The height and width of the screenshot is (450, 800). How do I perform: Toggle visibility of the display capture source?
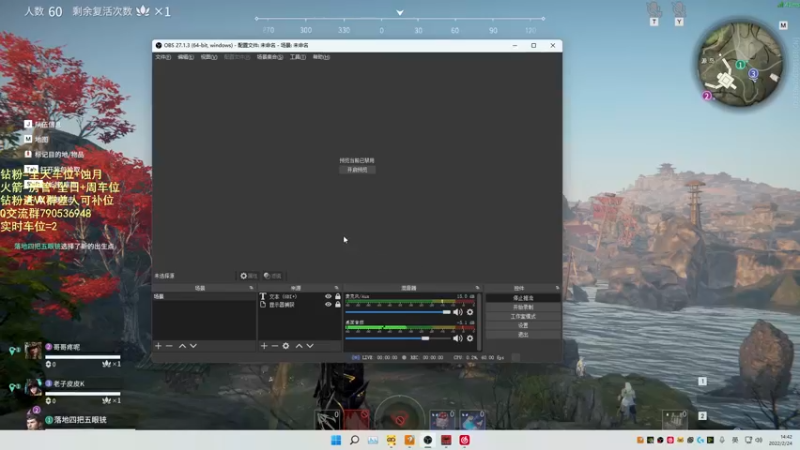(x=328, y=305)
